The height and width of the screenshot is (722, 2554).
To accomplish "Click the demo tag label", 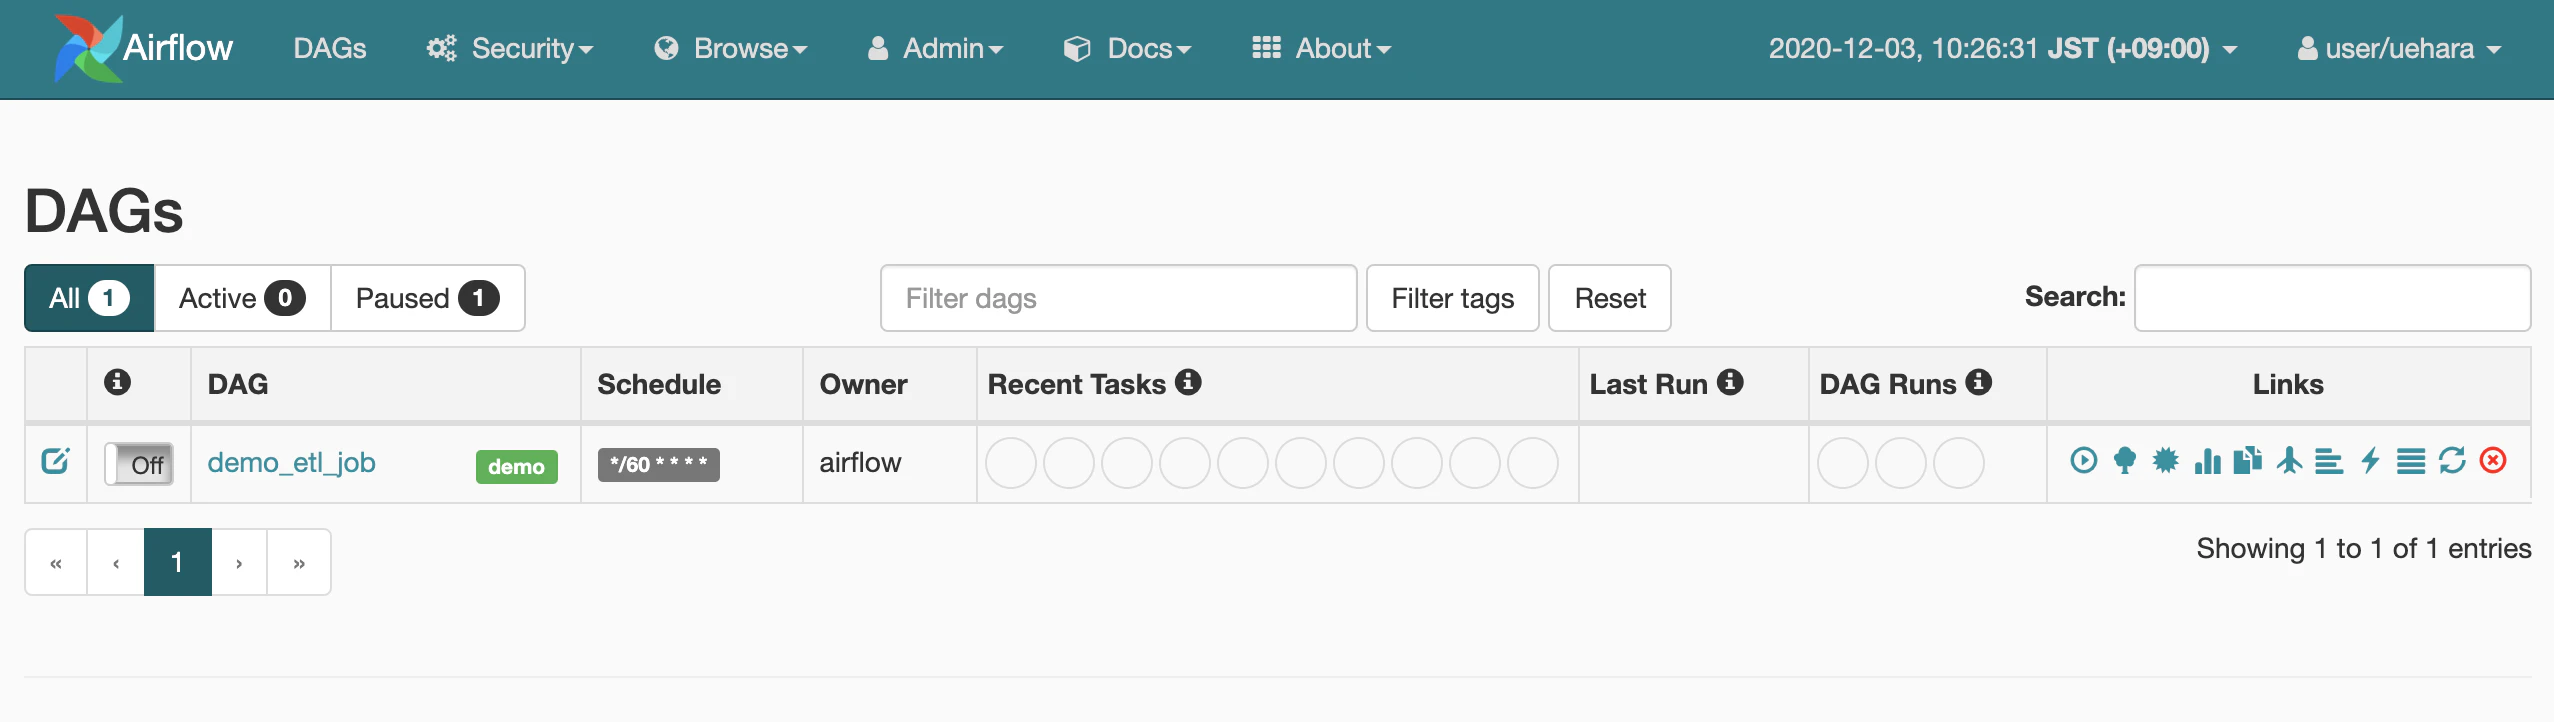I will (516, 466).
